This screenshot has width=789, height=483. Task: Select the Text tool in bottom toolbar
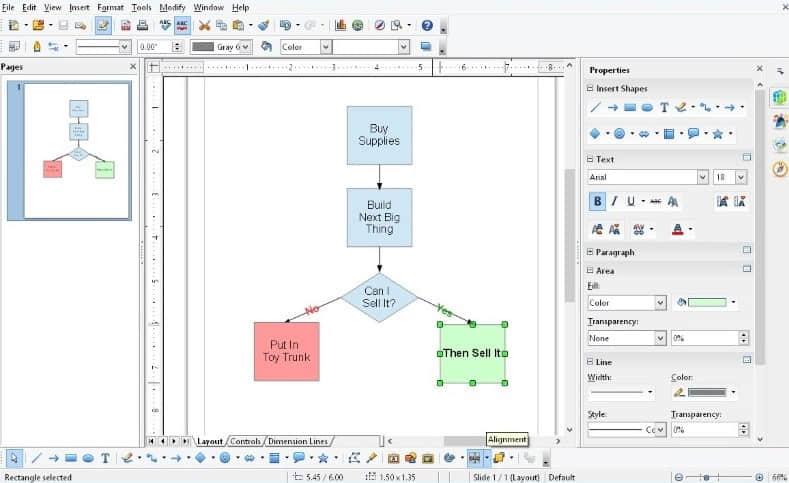click(105, 458)
